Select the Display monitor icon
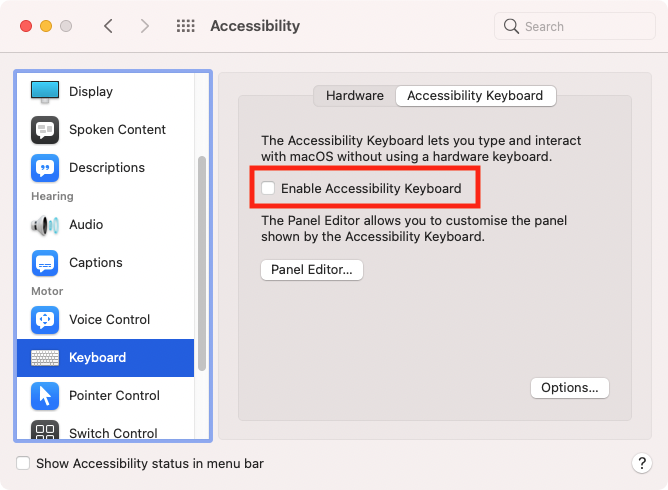Screen dimensions: 668x490 pos(45,92)
